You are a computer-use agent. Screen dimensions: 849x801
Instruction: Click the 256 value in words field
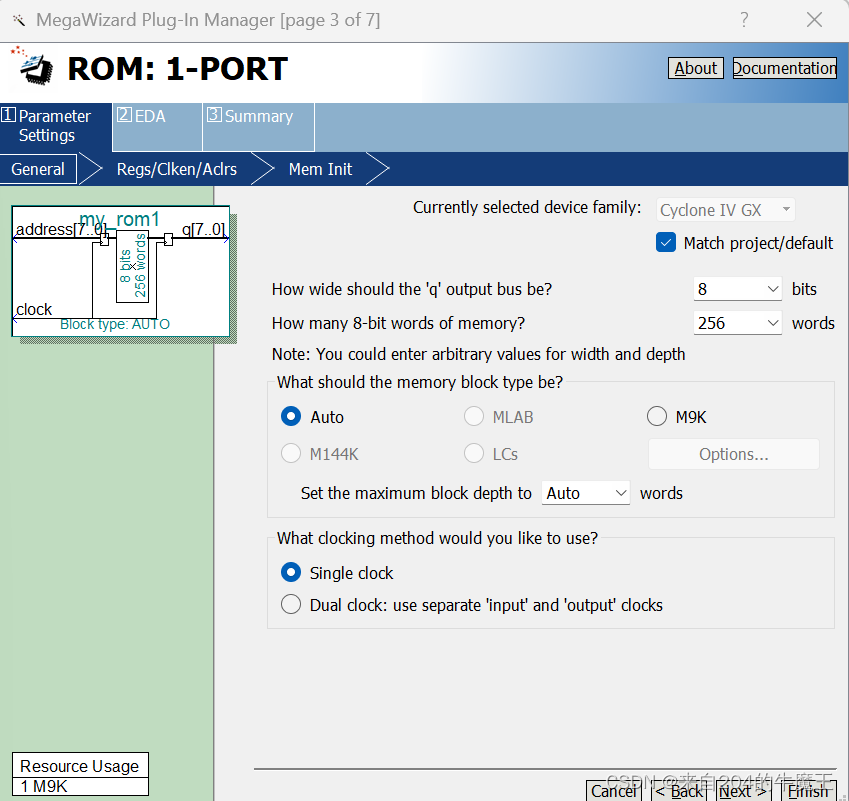click(x=711, y=323)
